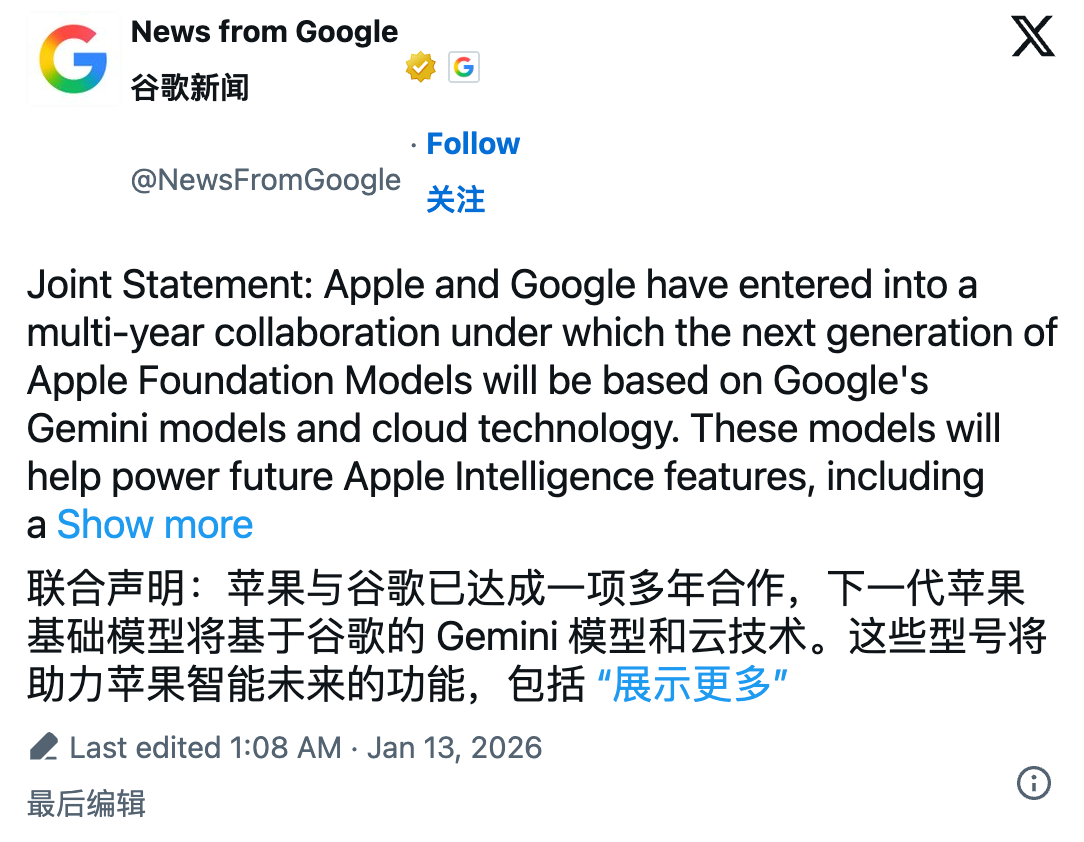
Task: Click the pencil edit-history icon
Action: tap(43, 747)
